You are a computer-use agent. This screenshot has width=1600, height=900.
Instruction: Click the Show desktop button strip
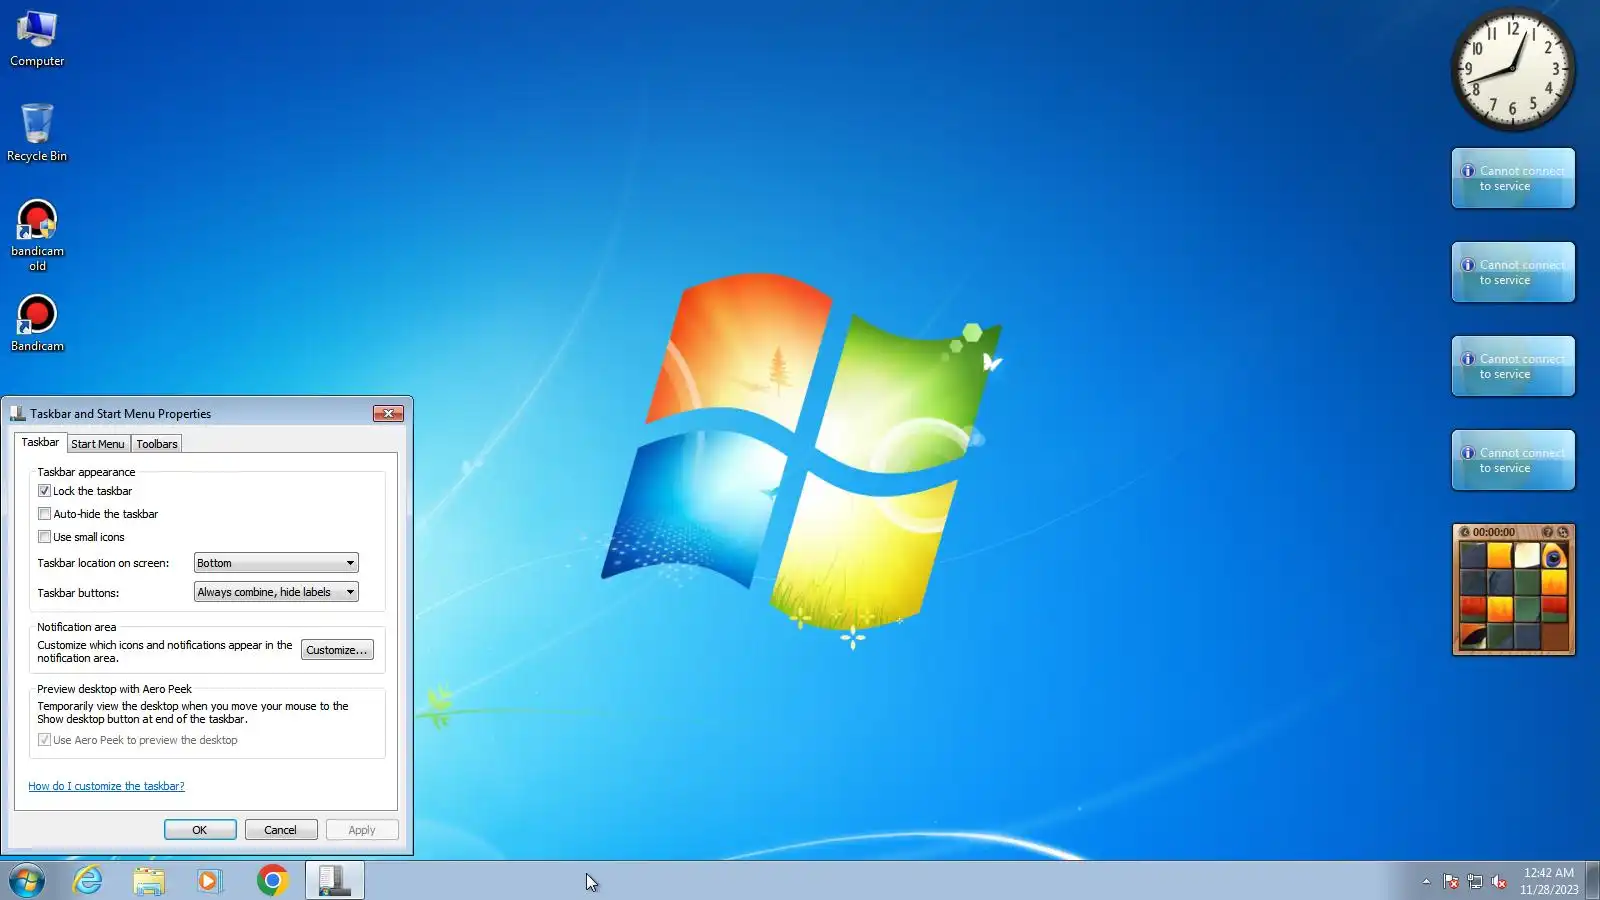pos(1592,881)
